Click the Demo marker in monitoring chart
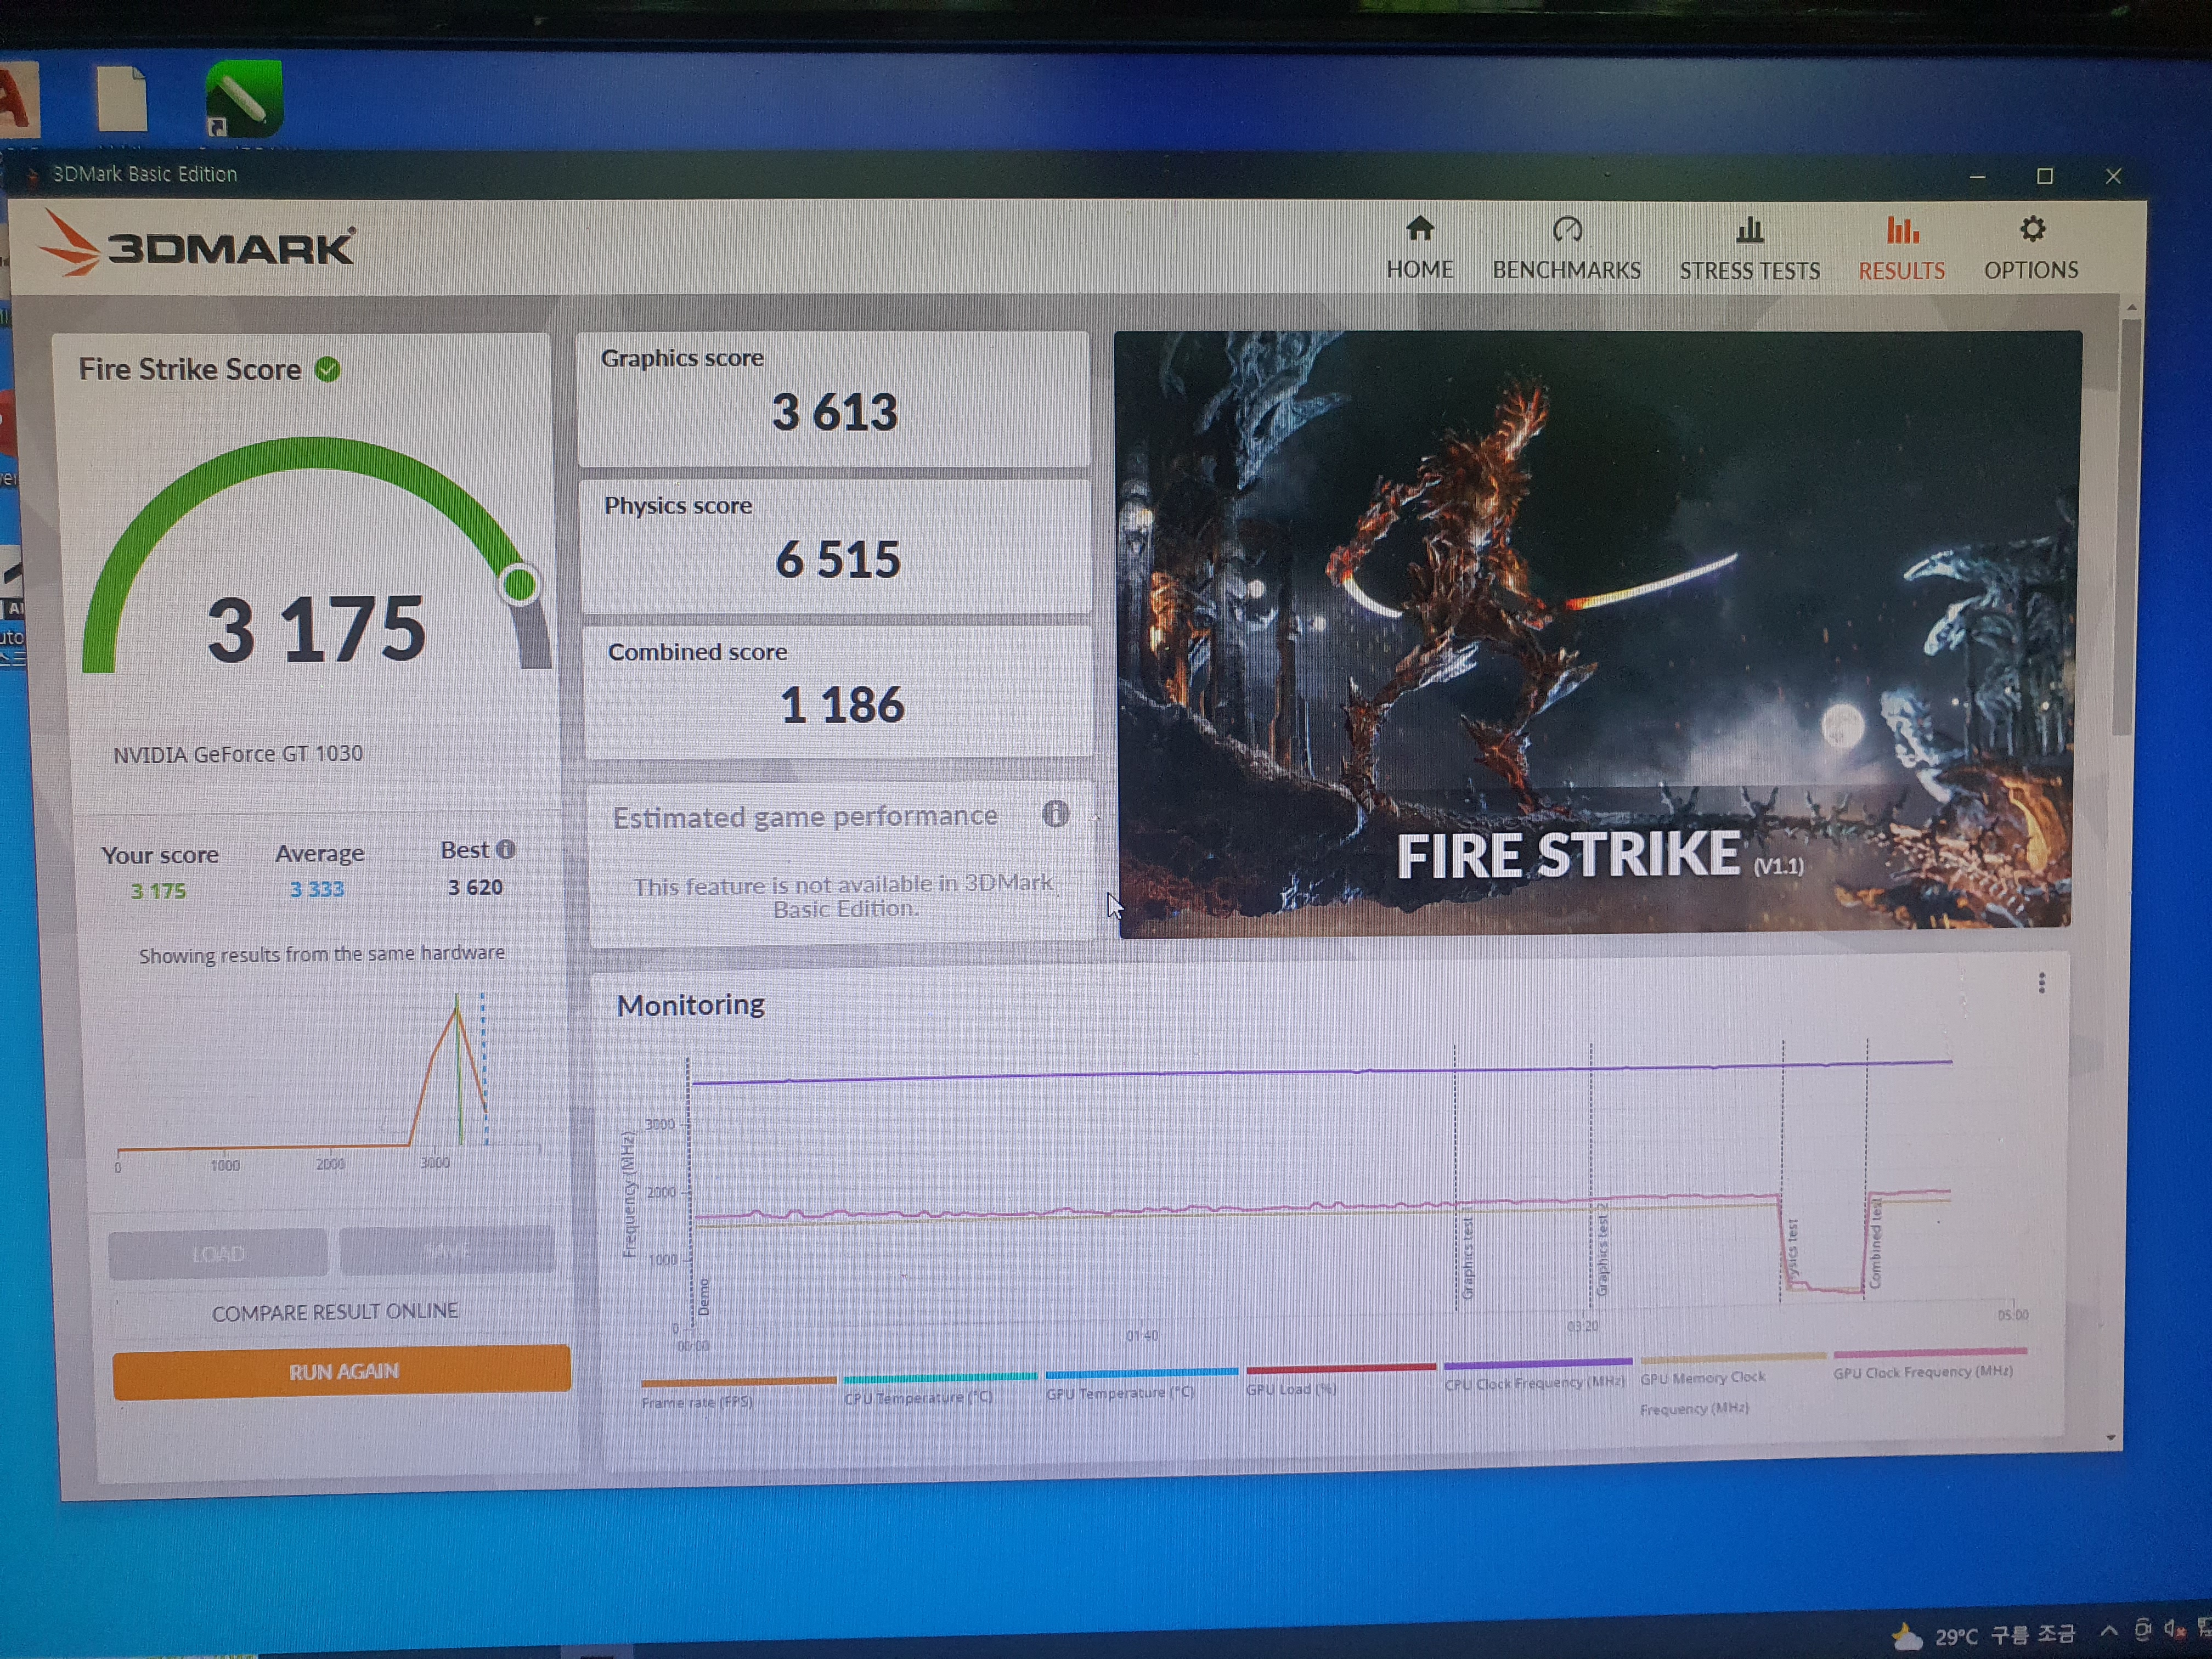Viewport: 2212px width, 1659px height. [703, 1296]
